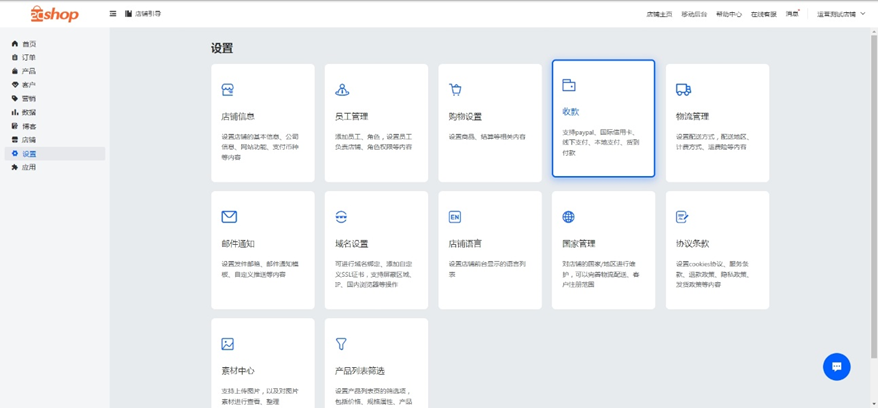Open the 素材中心 image icon
Viewport: 878px width, 408px height.
pyautogui.click(x=228, y=344)
